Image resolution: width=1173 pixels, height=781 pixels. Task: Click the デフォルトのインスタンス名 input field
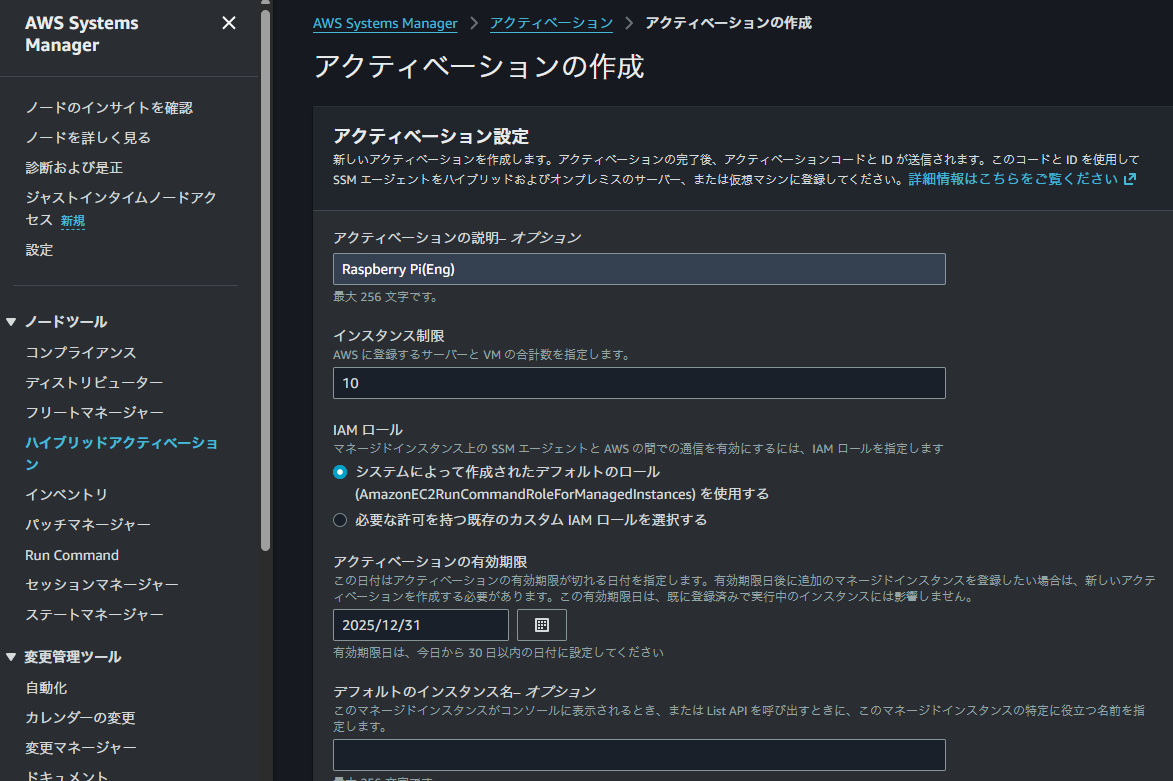pyautogui.click(x=639, y=754)
